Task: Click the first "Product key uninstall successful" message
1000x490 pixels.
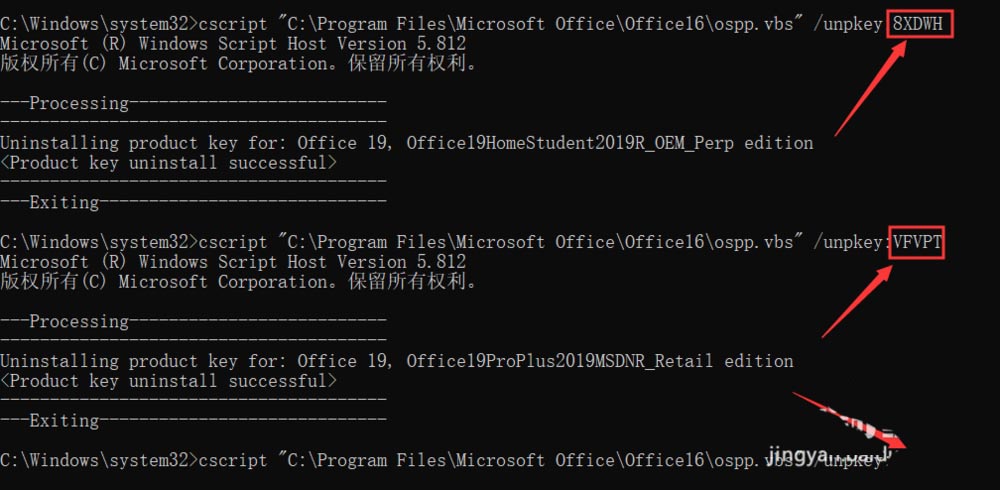Action: pos(168,163)
